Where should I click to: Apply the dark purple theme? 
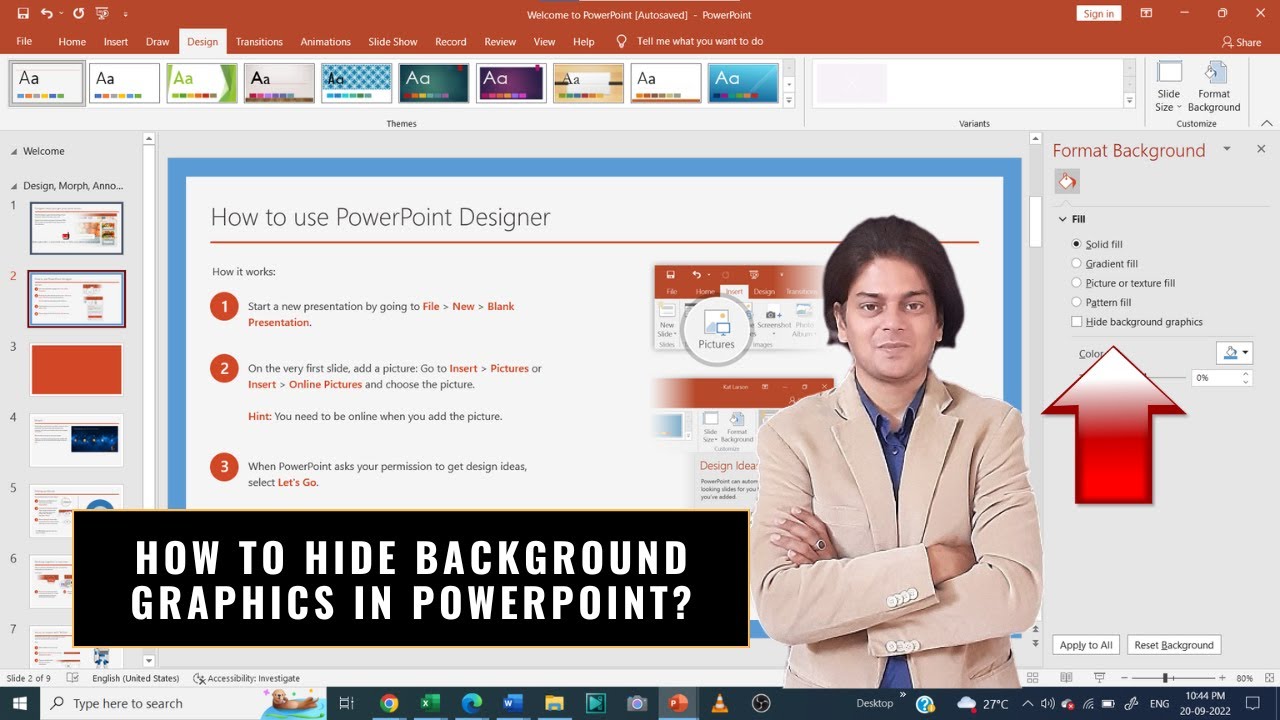[511, 83]
